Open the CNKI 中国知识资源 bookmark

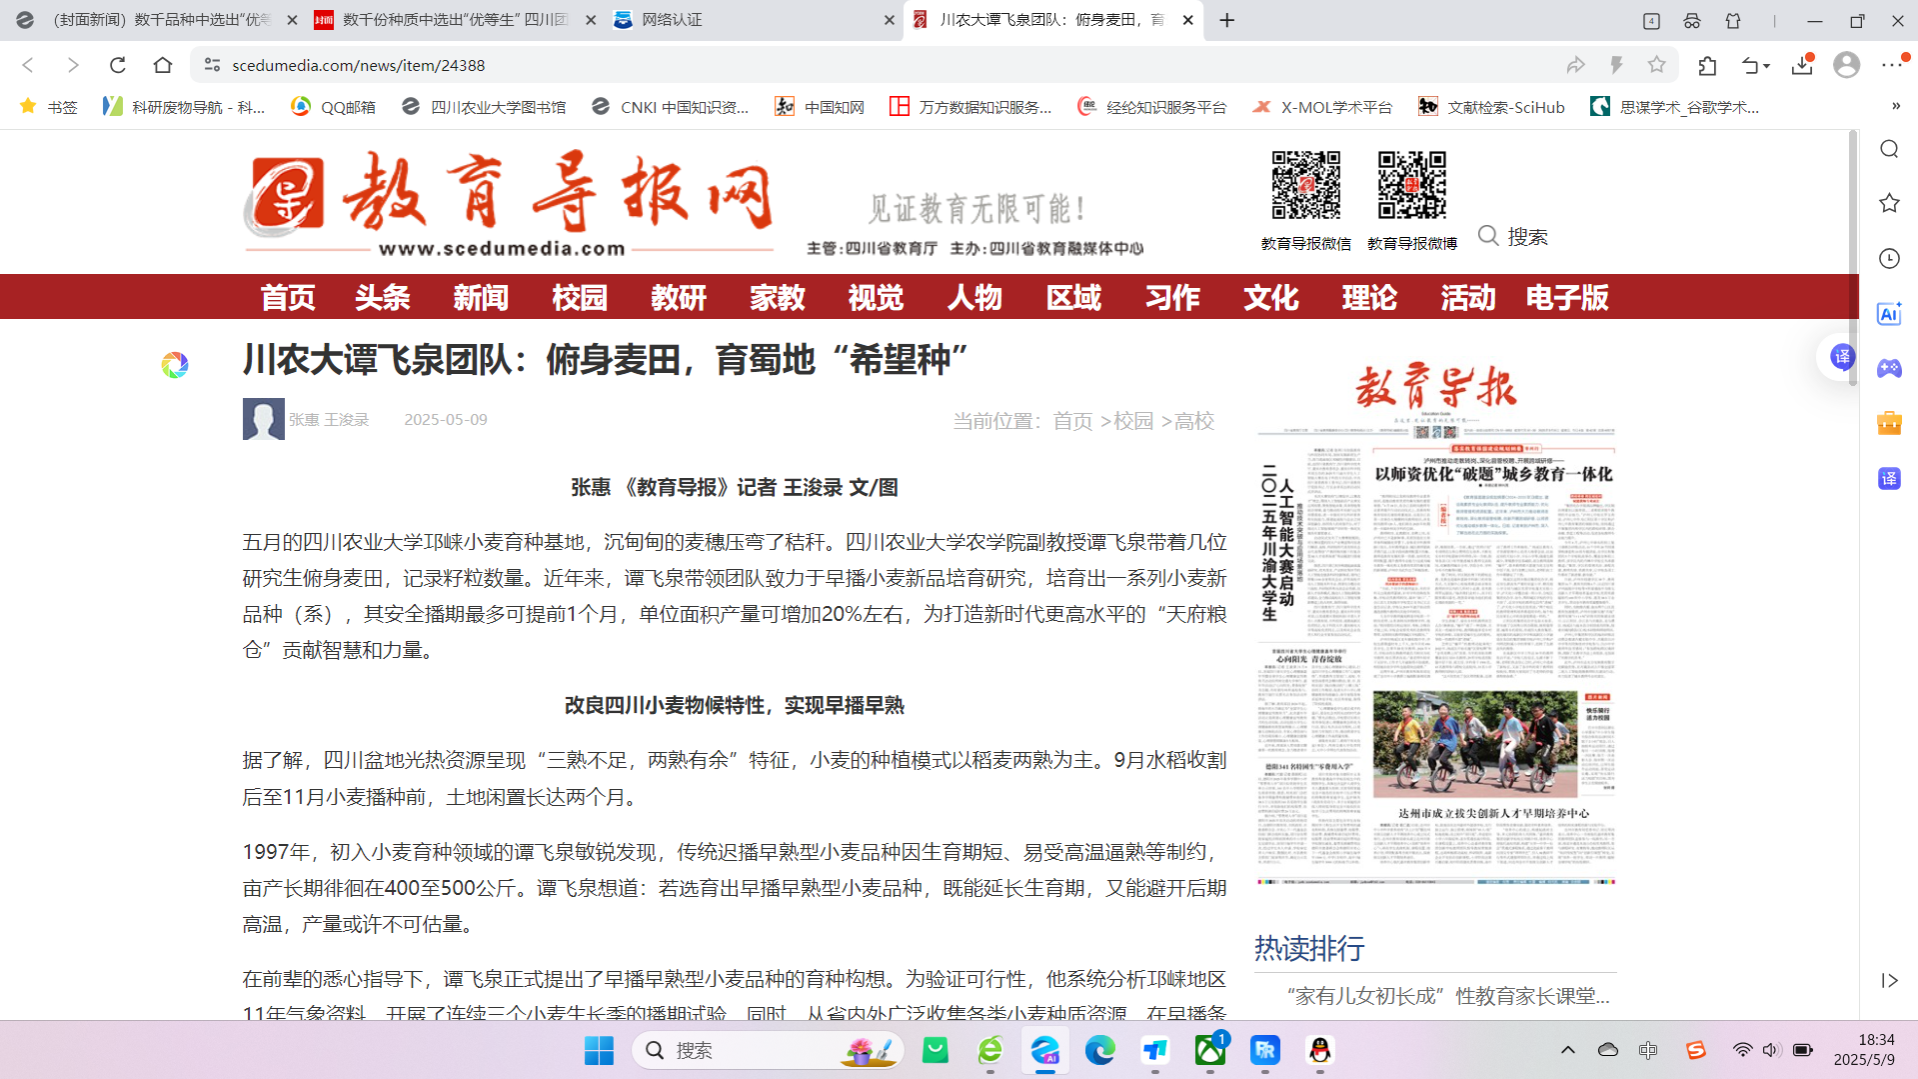[670, 107]
